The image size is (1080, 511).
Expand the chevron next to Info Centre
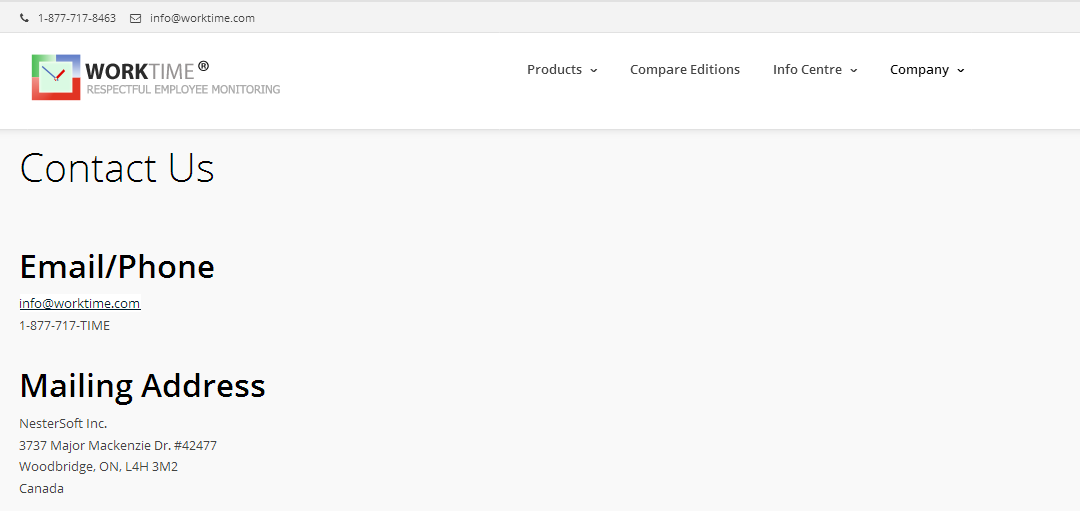point(853,70)
